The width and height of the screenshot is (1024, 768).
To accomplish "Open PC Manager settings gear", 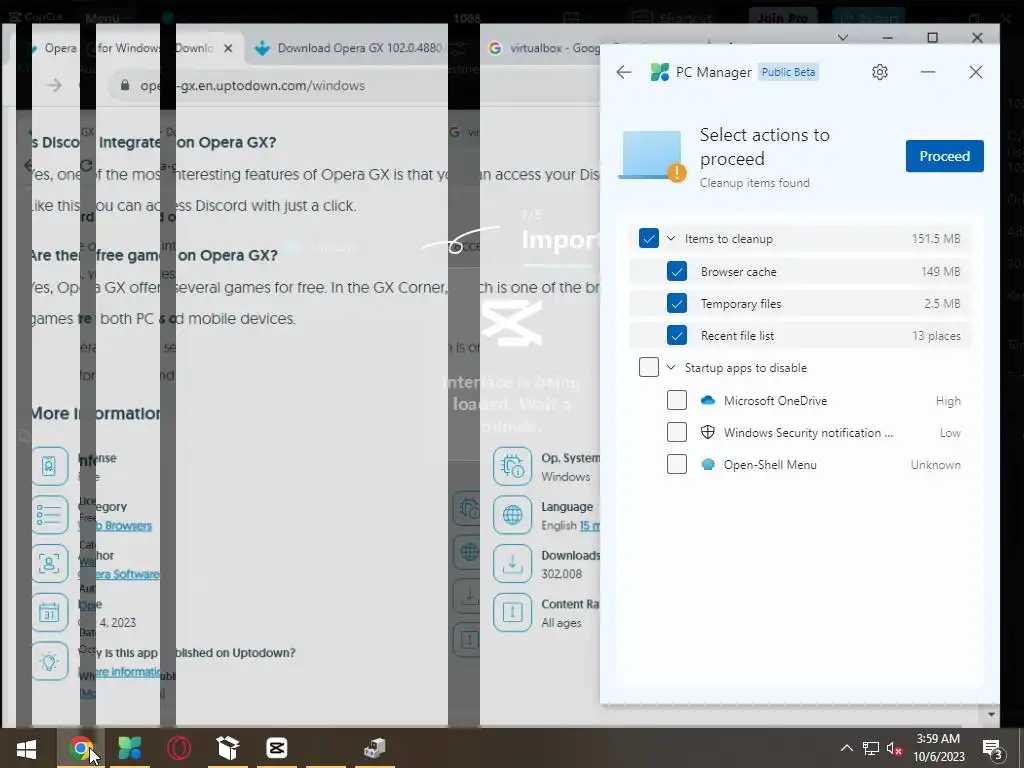I will [880, 72].
